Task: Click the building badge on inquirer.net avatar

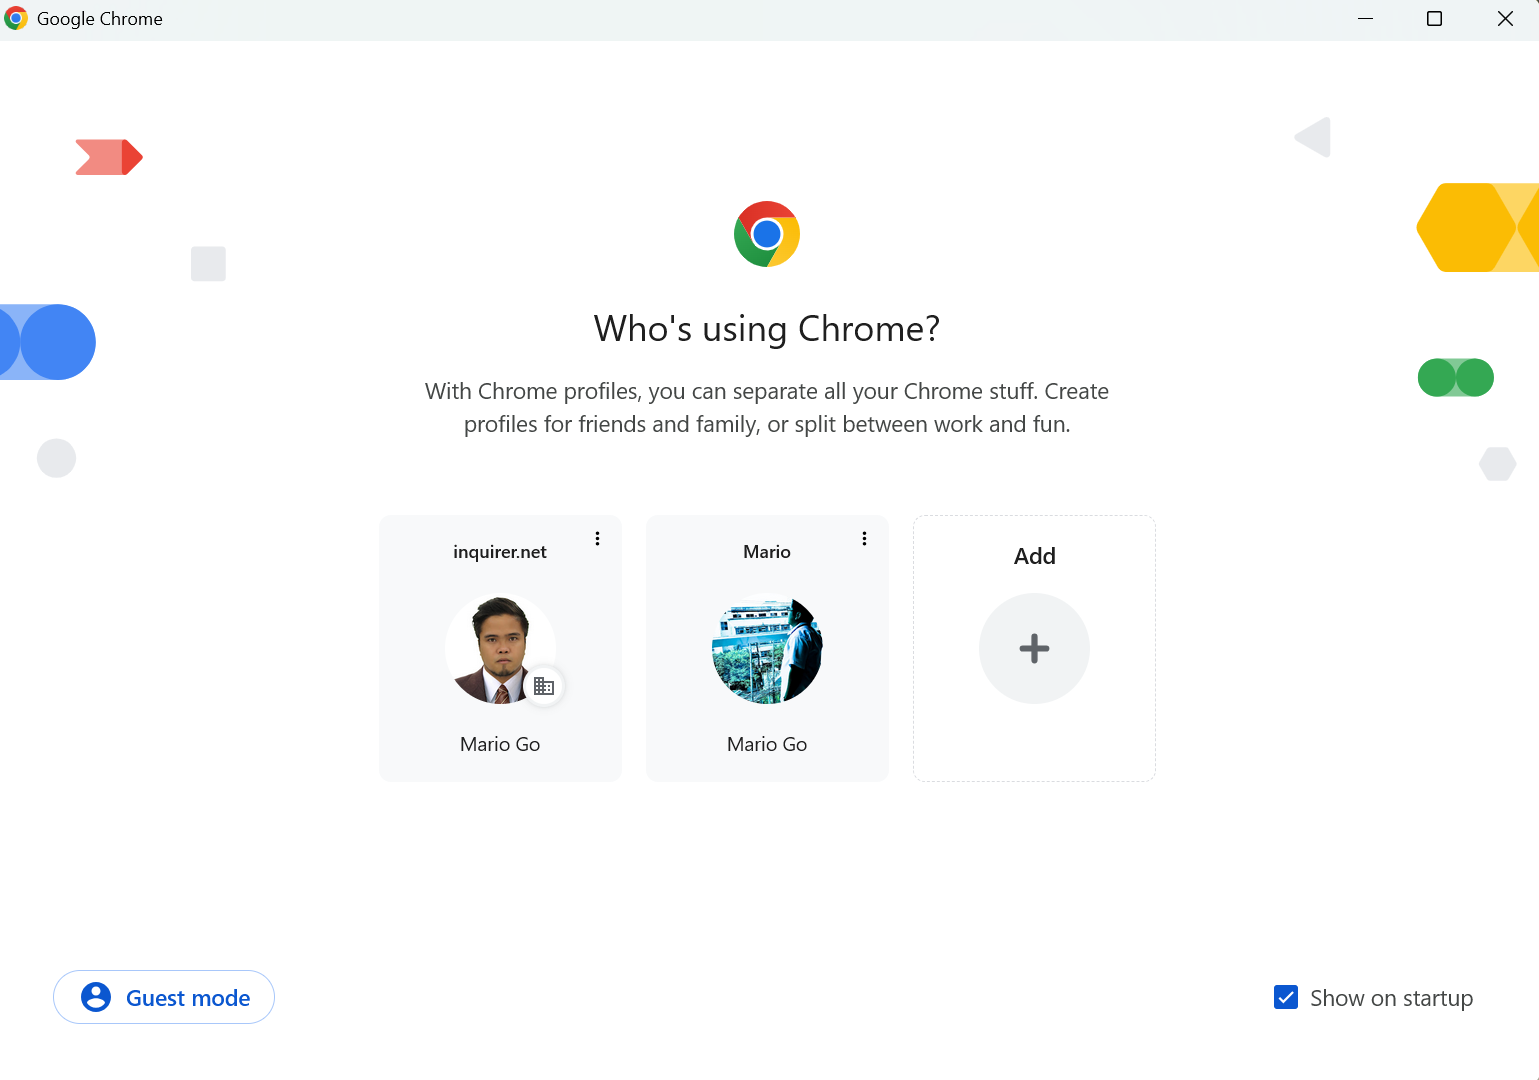Action: click(x=544, y=686)
